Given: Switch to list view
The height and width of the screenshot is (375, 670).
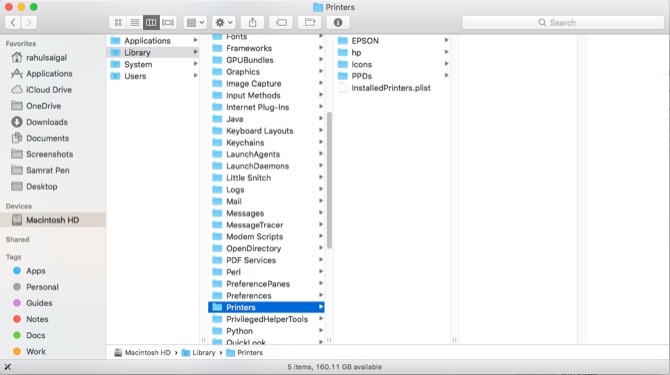Looking at the screenshot, I should click(135, 23).
